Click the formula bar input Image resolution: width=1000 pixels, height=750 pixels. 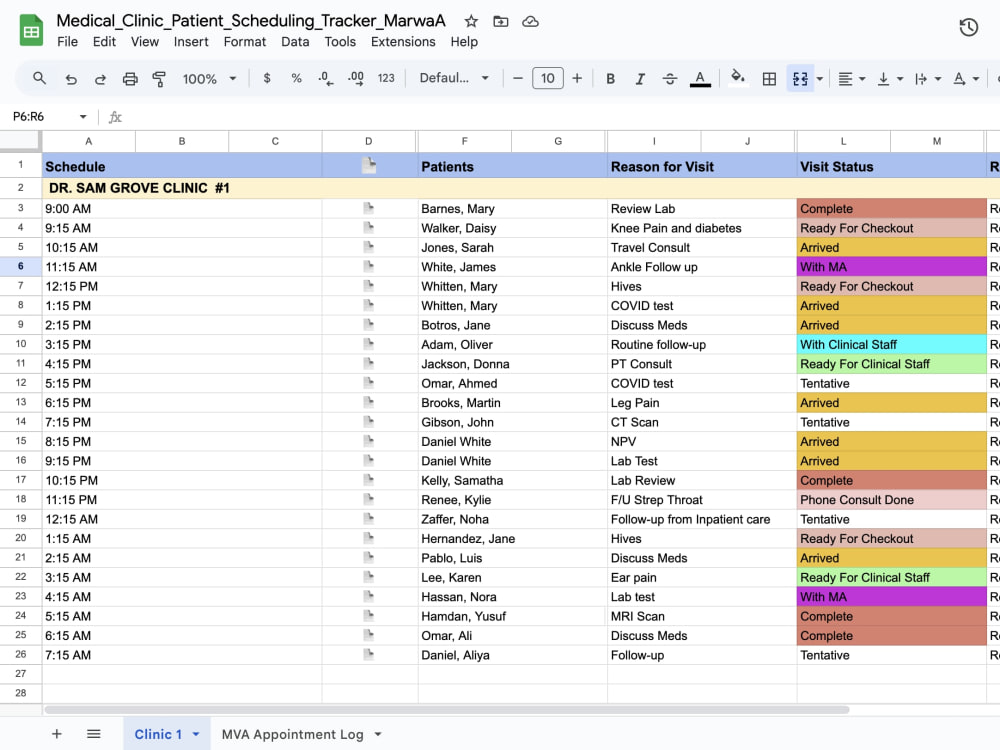point(561,117)
